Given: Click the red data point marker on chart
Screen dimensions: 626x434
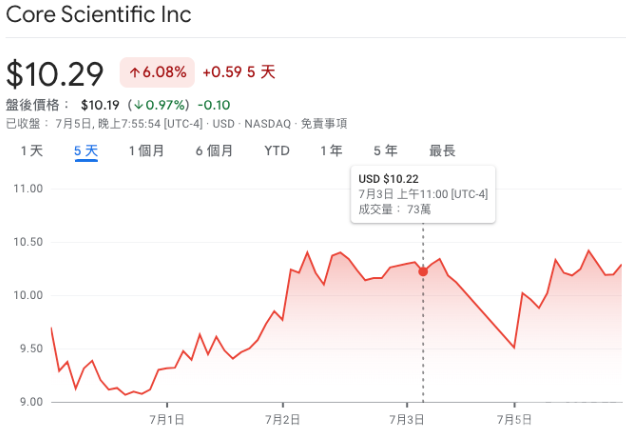Looking at the screenshot, I should (x=423, y=271).
